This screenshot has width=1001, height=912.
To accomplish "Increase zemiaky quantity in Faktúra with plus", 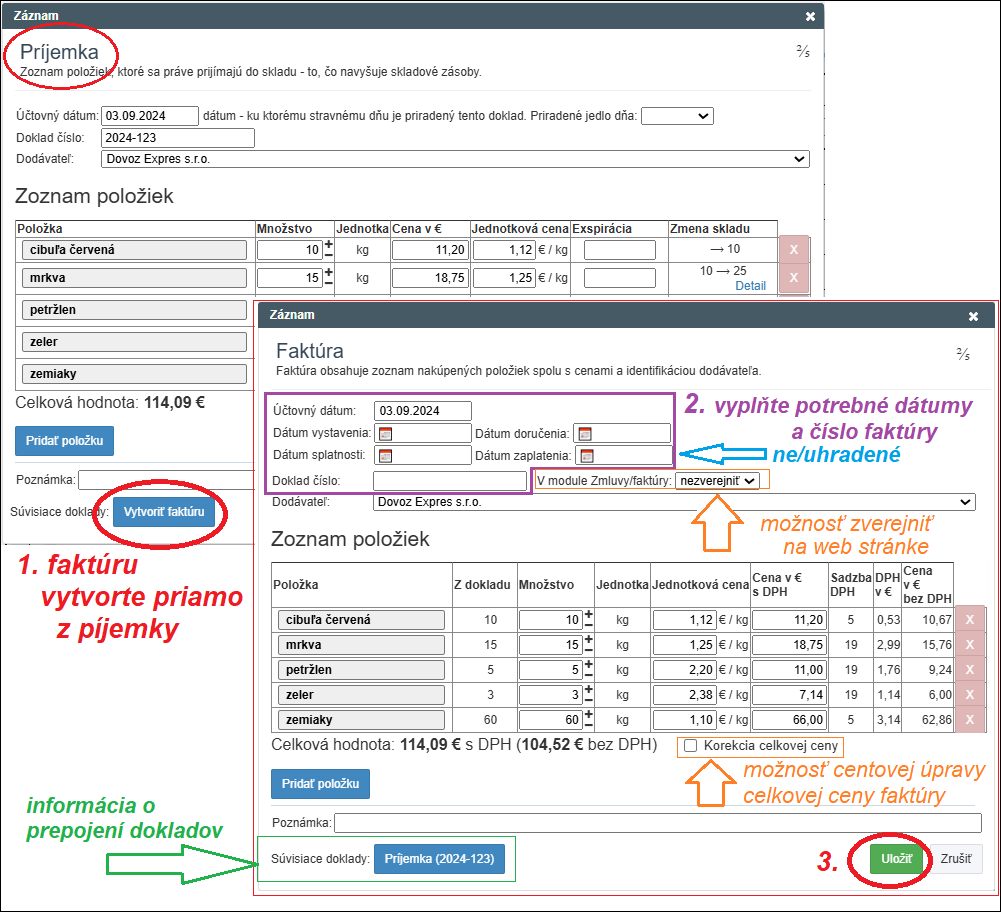I will coord(589,714).
